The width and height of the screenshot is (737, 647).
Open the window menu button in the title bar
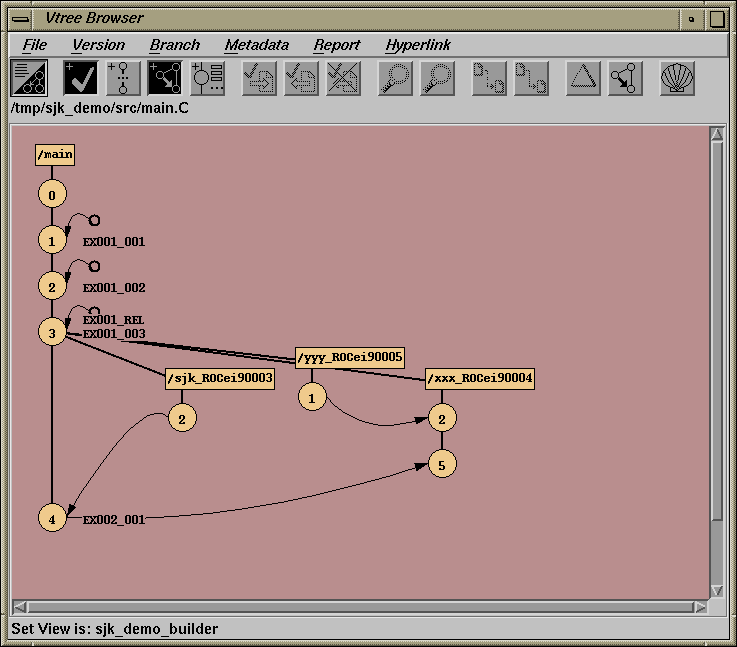pos(20,18)
